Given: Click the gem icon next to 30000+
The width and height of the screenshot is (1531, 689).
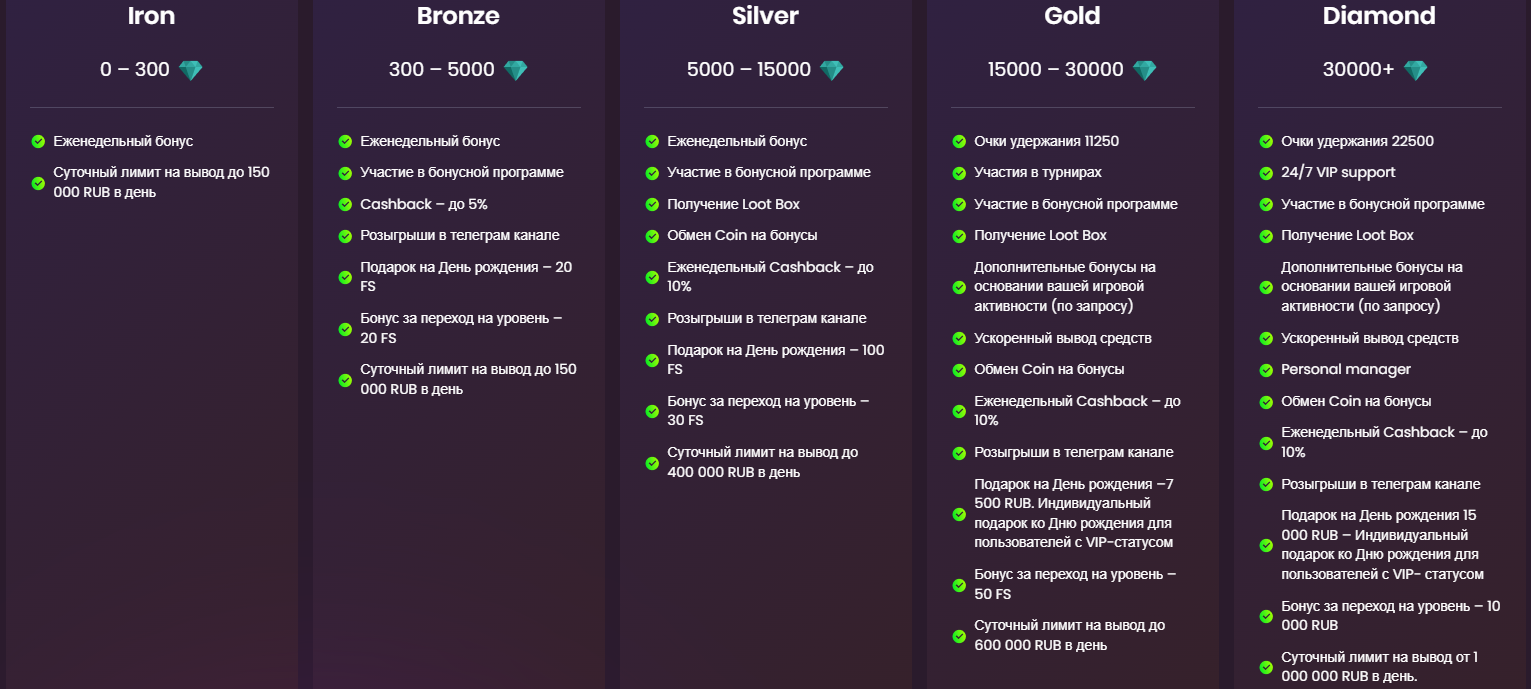Looking at the screenshot, I should click(x=1415, y=70).
